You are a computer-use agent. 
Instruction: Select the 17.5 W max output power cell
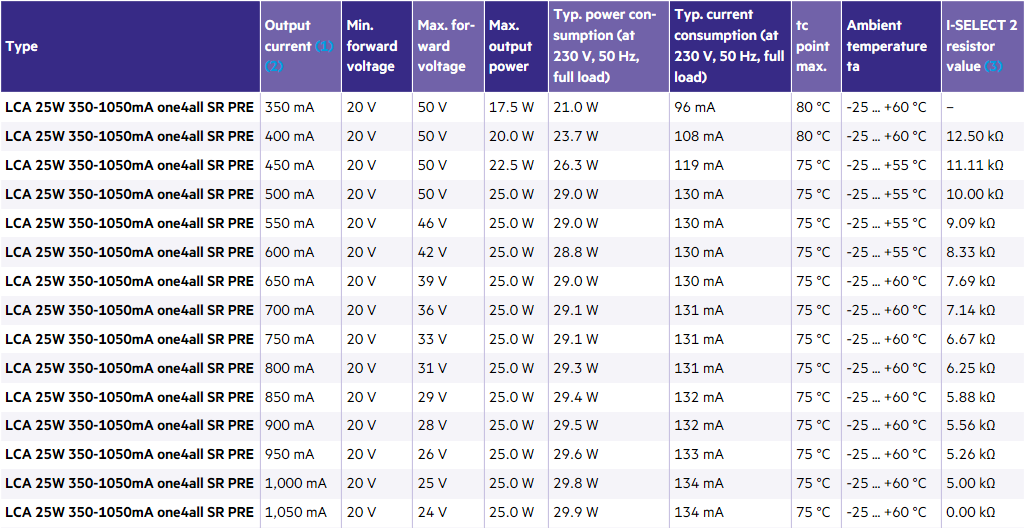pyautogui.click(x=516, y=107)
